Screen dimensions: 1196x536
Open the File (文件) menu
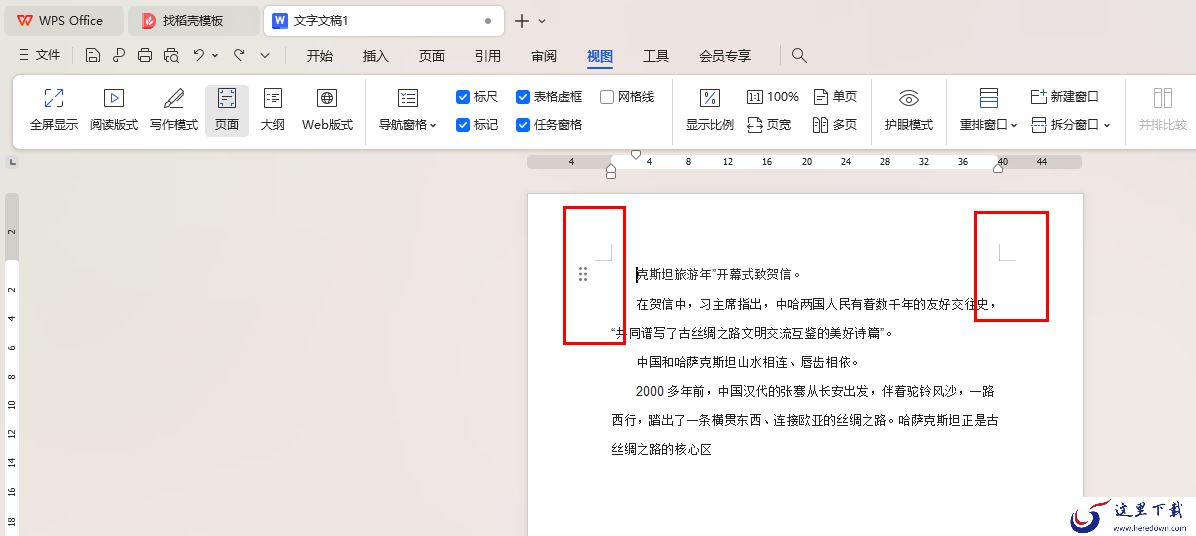(x=39, y=55)
